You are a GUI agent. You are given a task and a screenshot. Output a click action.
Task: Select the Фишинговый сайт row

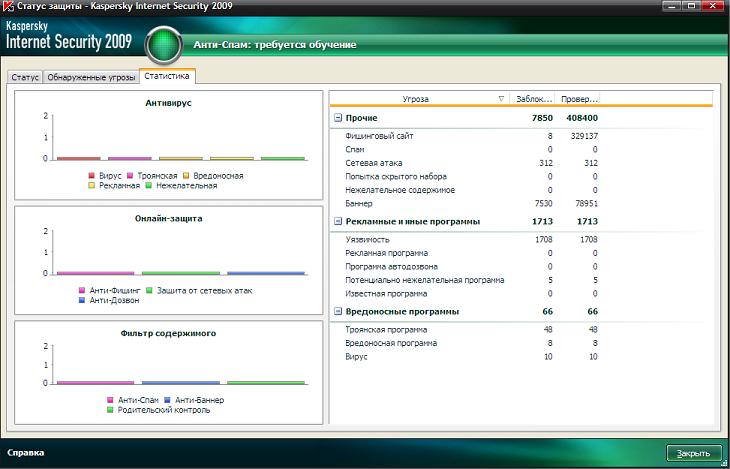[x=521, y=136]
